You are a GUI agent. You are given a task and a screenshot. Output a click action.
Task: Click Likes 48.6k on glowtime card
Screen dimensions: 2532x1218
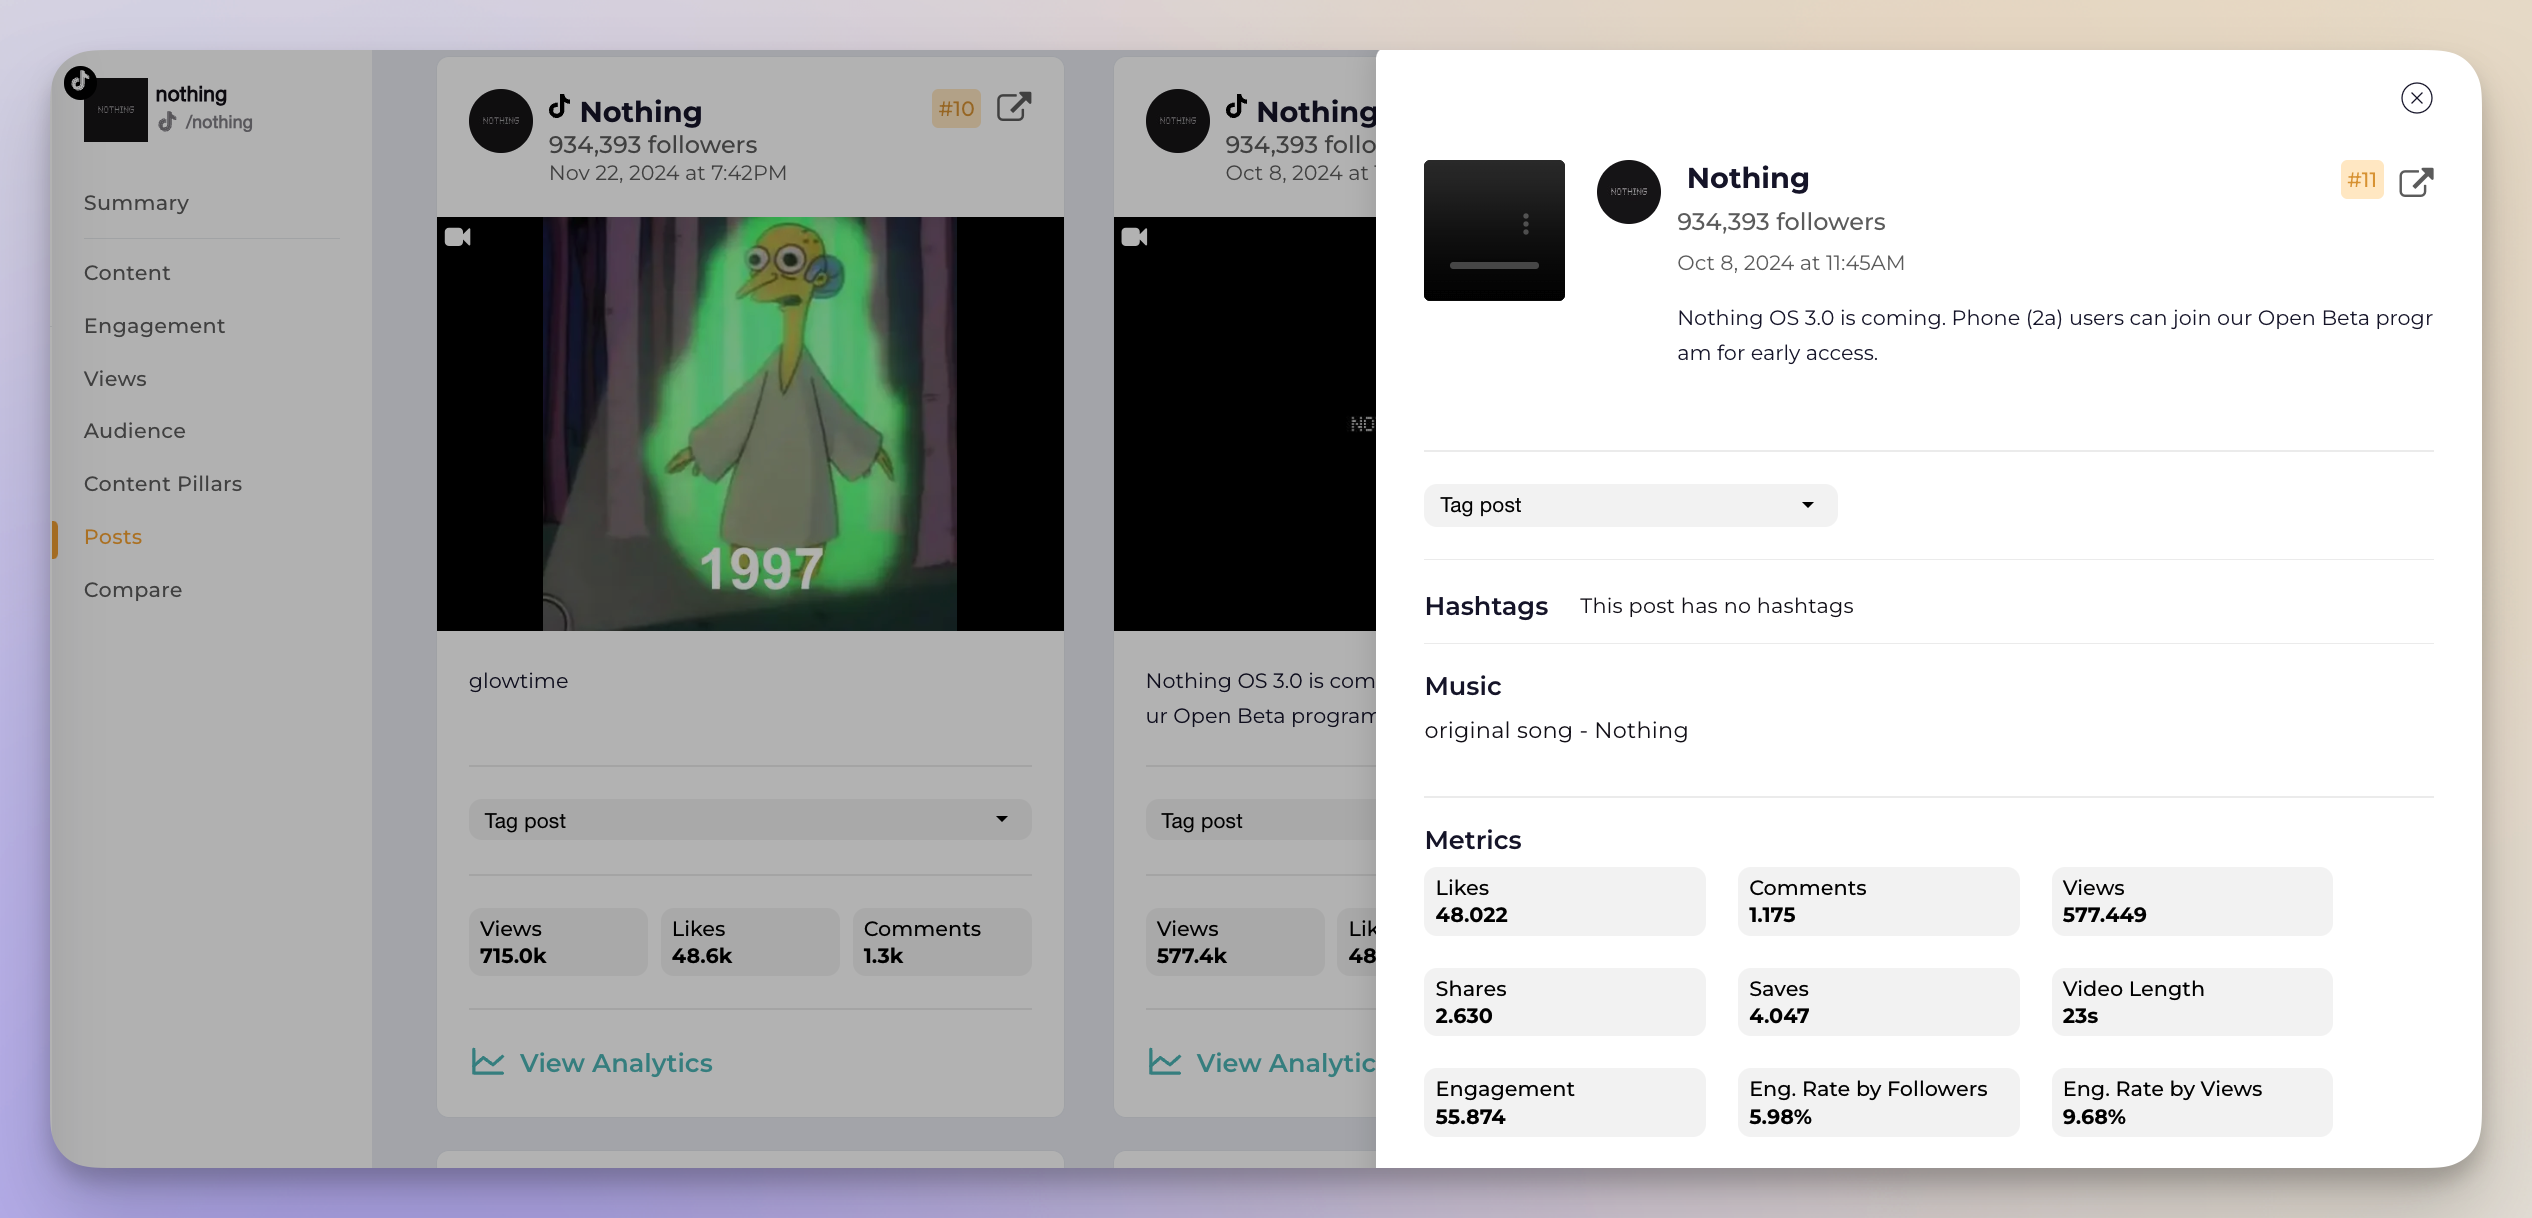click(750, 942)
